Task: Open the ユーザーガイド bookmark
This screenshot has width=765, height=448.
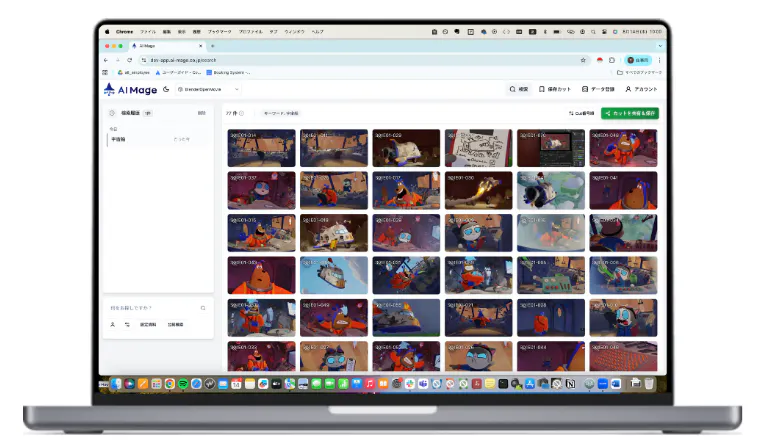Action: point(178,72)
